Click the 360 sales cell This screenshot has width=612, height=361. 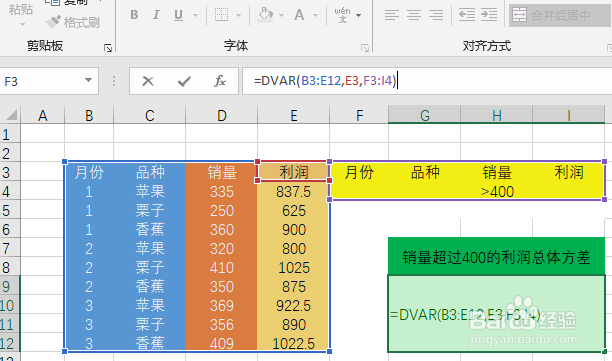click(x=222, y=229)
